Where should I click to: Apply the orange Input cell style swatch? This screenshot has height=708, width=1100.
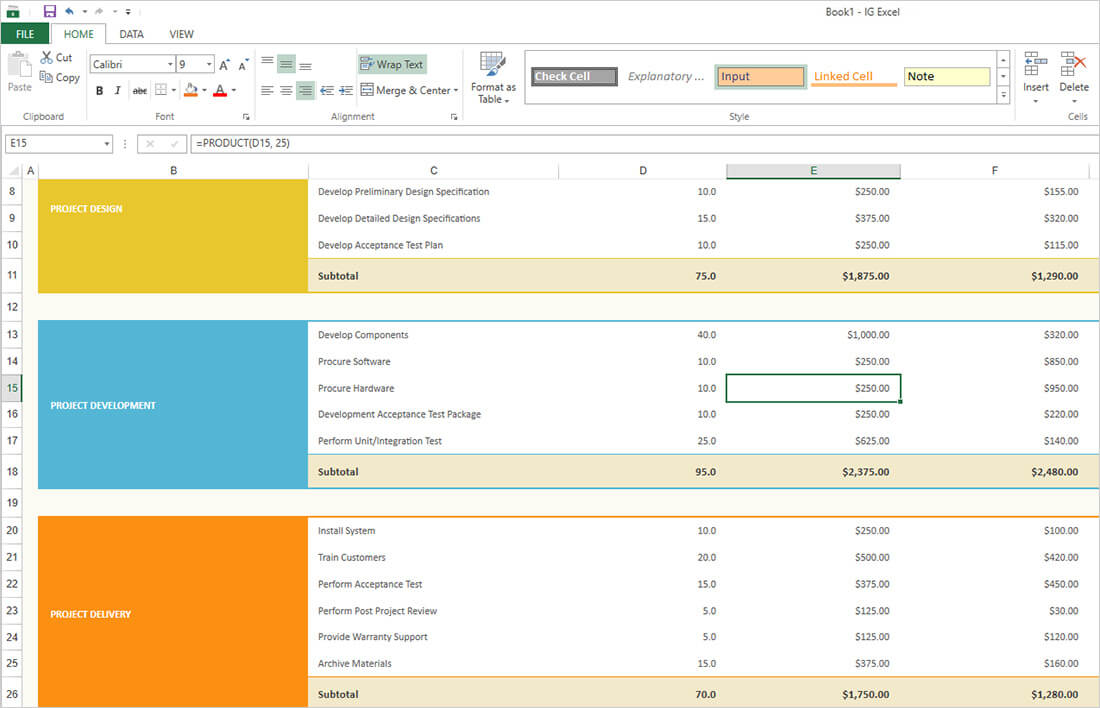(x=761, y=77)
